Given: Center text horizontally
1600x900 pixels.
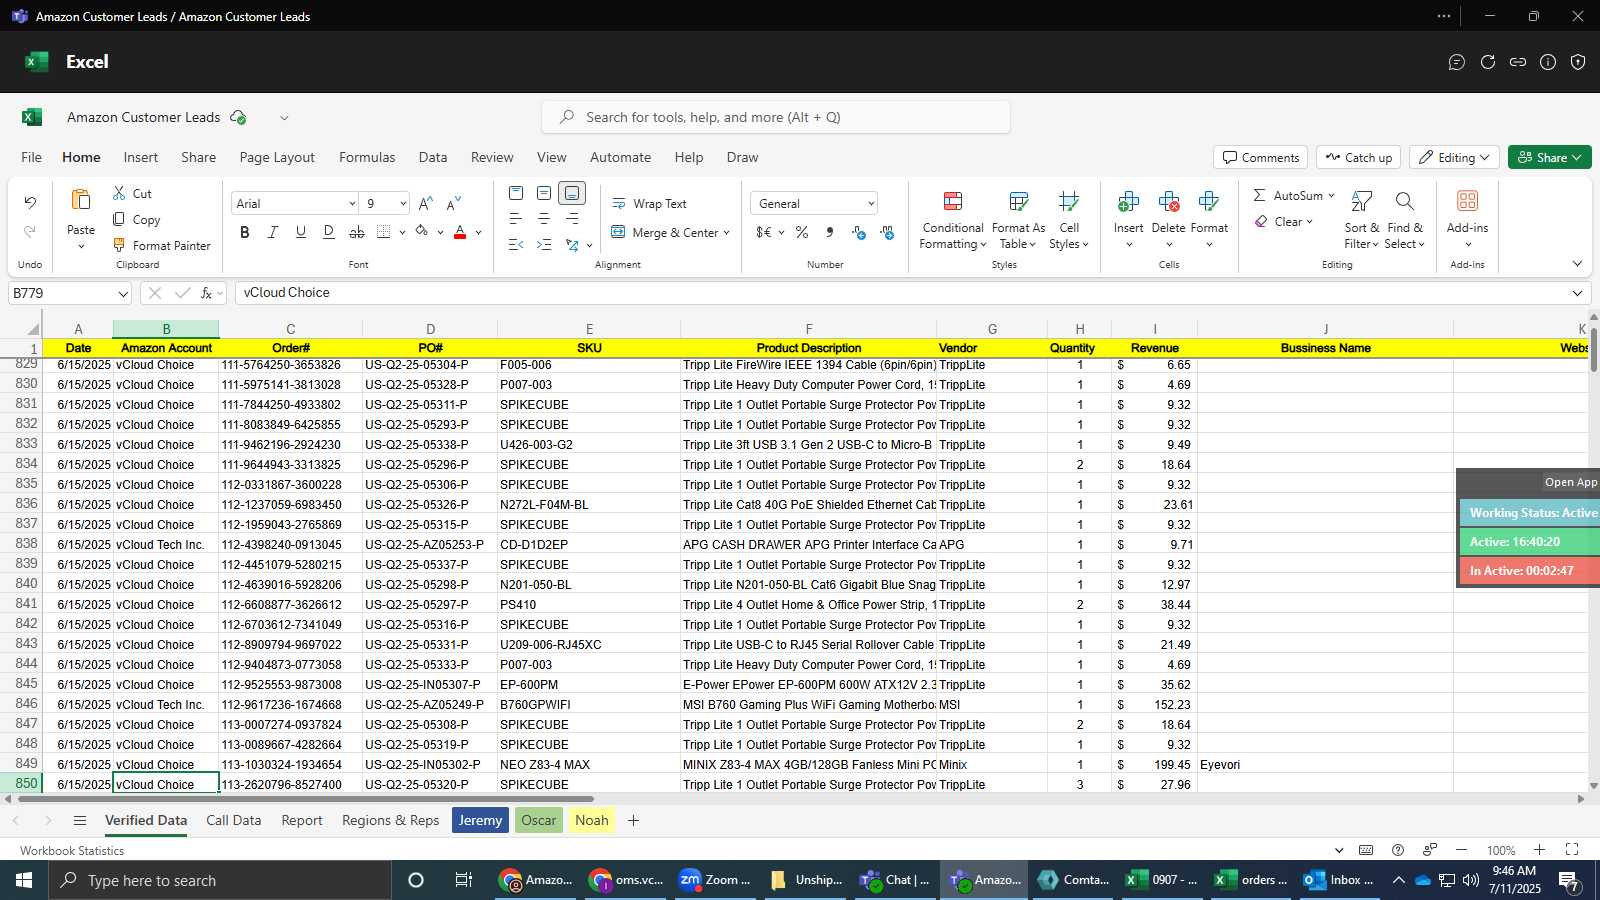Looking at the screenshot, I should coord(544,218).
